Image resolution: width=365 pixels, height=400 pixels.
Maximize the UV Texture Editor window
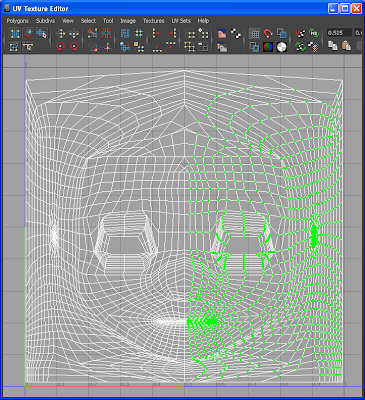[345, 8]
